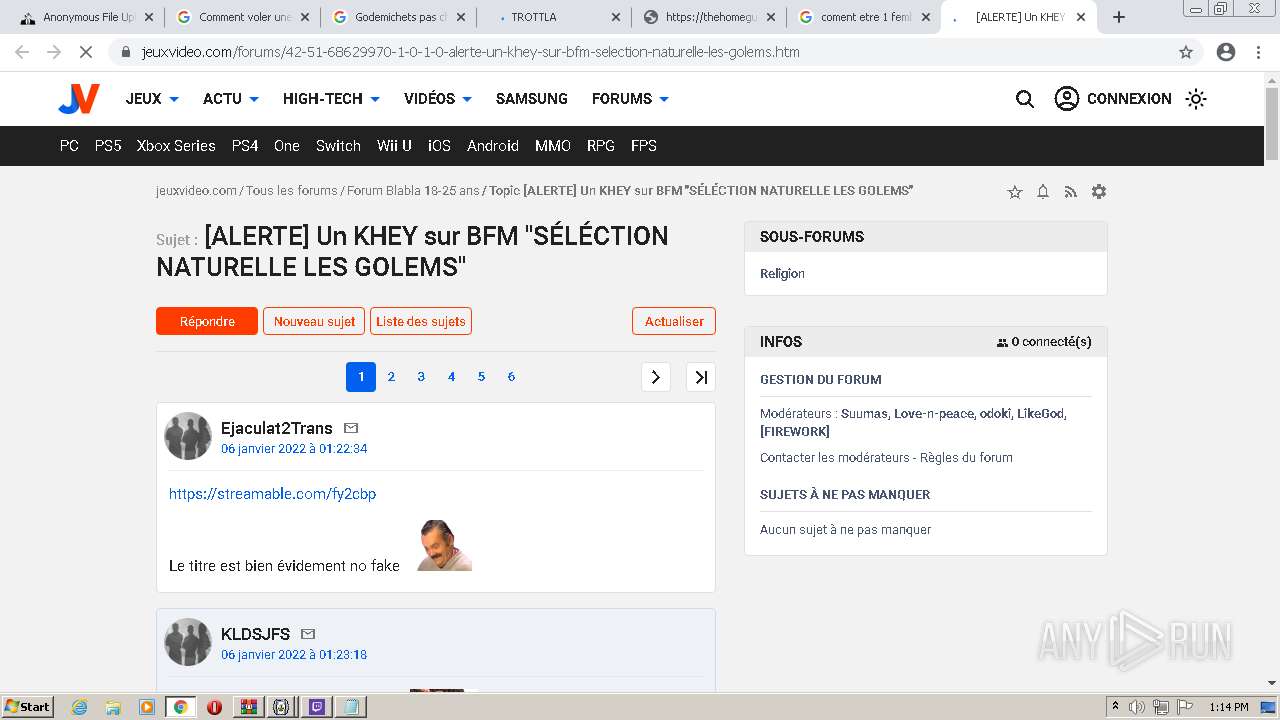Select the FPS category
Screen dimensions: 1280x720
pyautogui.click(x=644, y=146)
